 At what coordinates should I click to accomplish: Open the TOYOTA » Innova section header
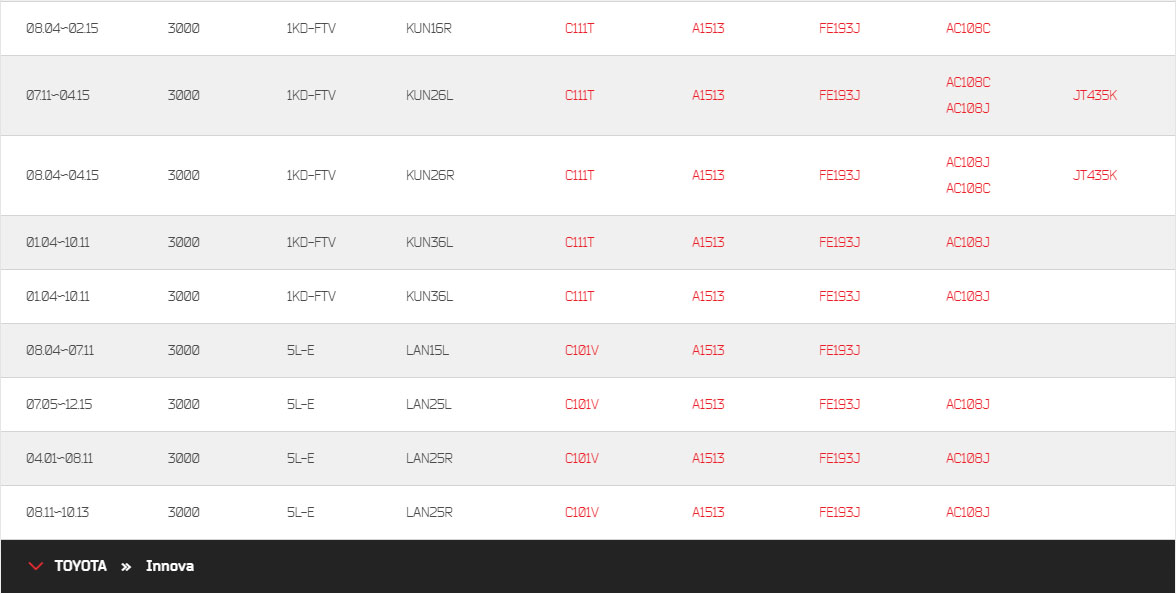(x=588, y=566)
